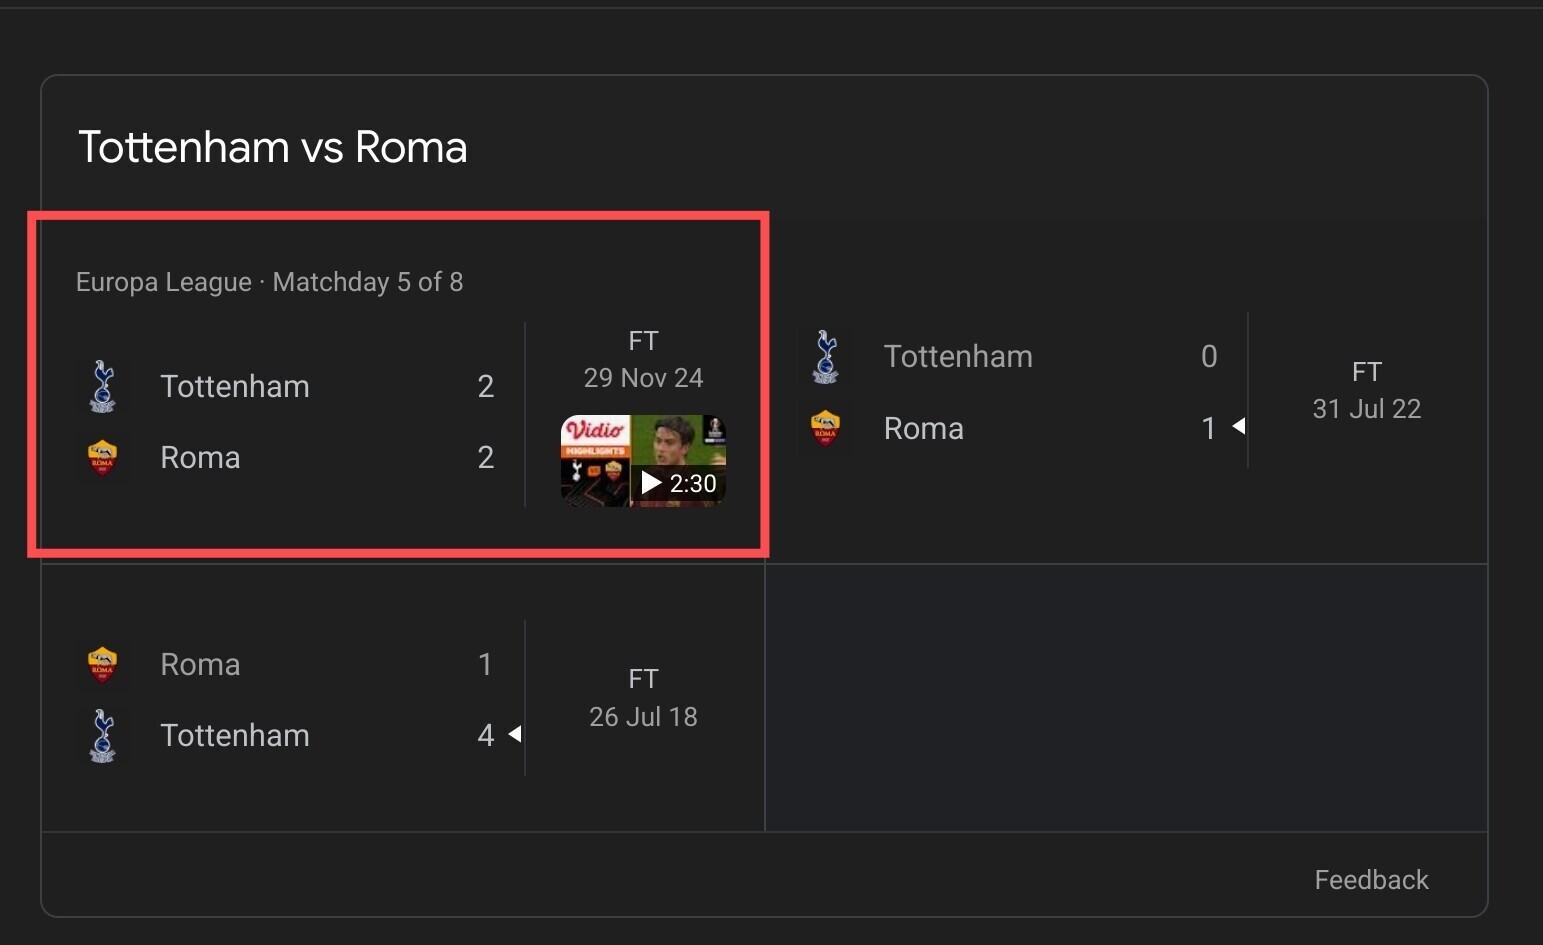Click the Tottenham vs Roma heading
The height and width of the screenshot is (945, 1543).
point(273,147)
